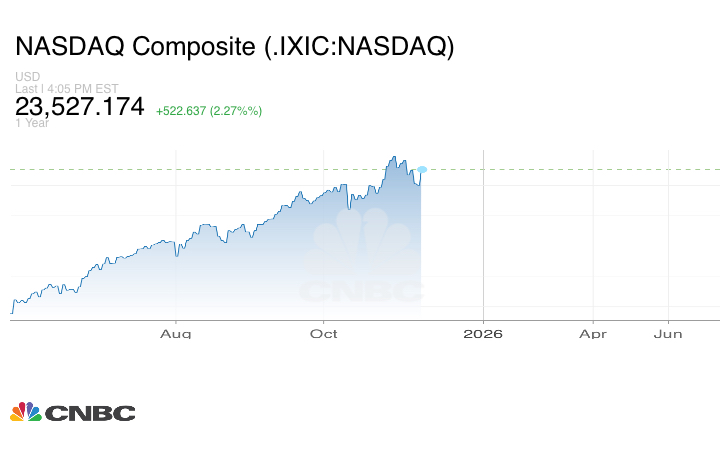The image size is (720, 450).
Task: Click the USD currency label
Action: 27,77
